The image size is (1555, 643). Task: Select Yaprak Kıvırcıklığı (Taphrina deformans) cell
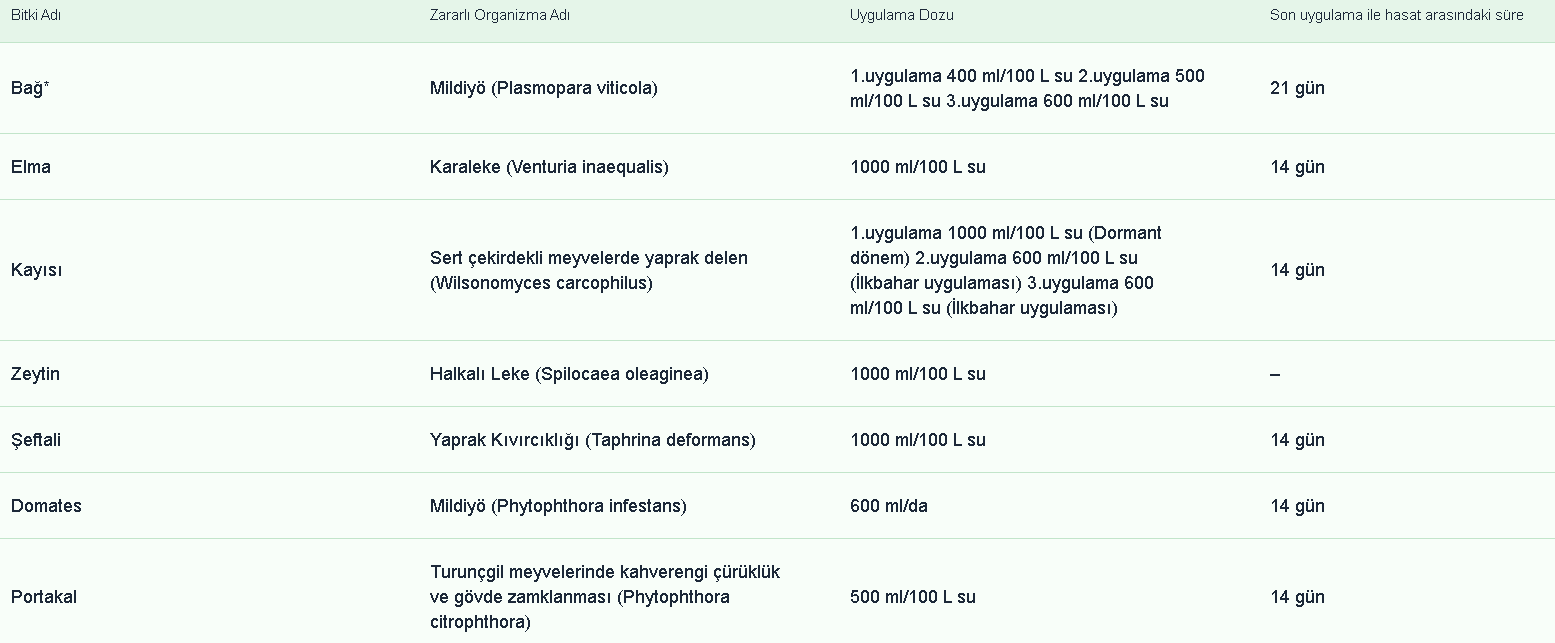pos(592,440)
